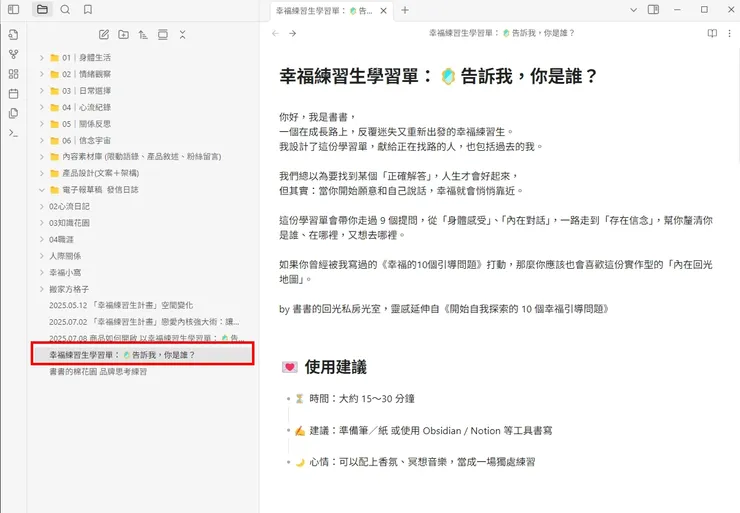Viewport: 740px width, 513px height.
Task: Select the 06｜信念宇宙 folder
Action: point(143,140)
